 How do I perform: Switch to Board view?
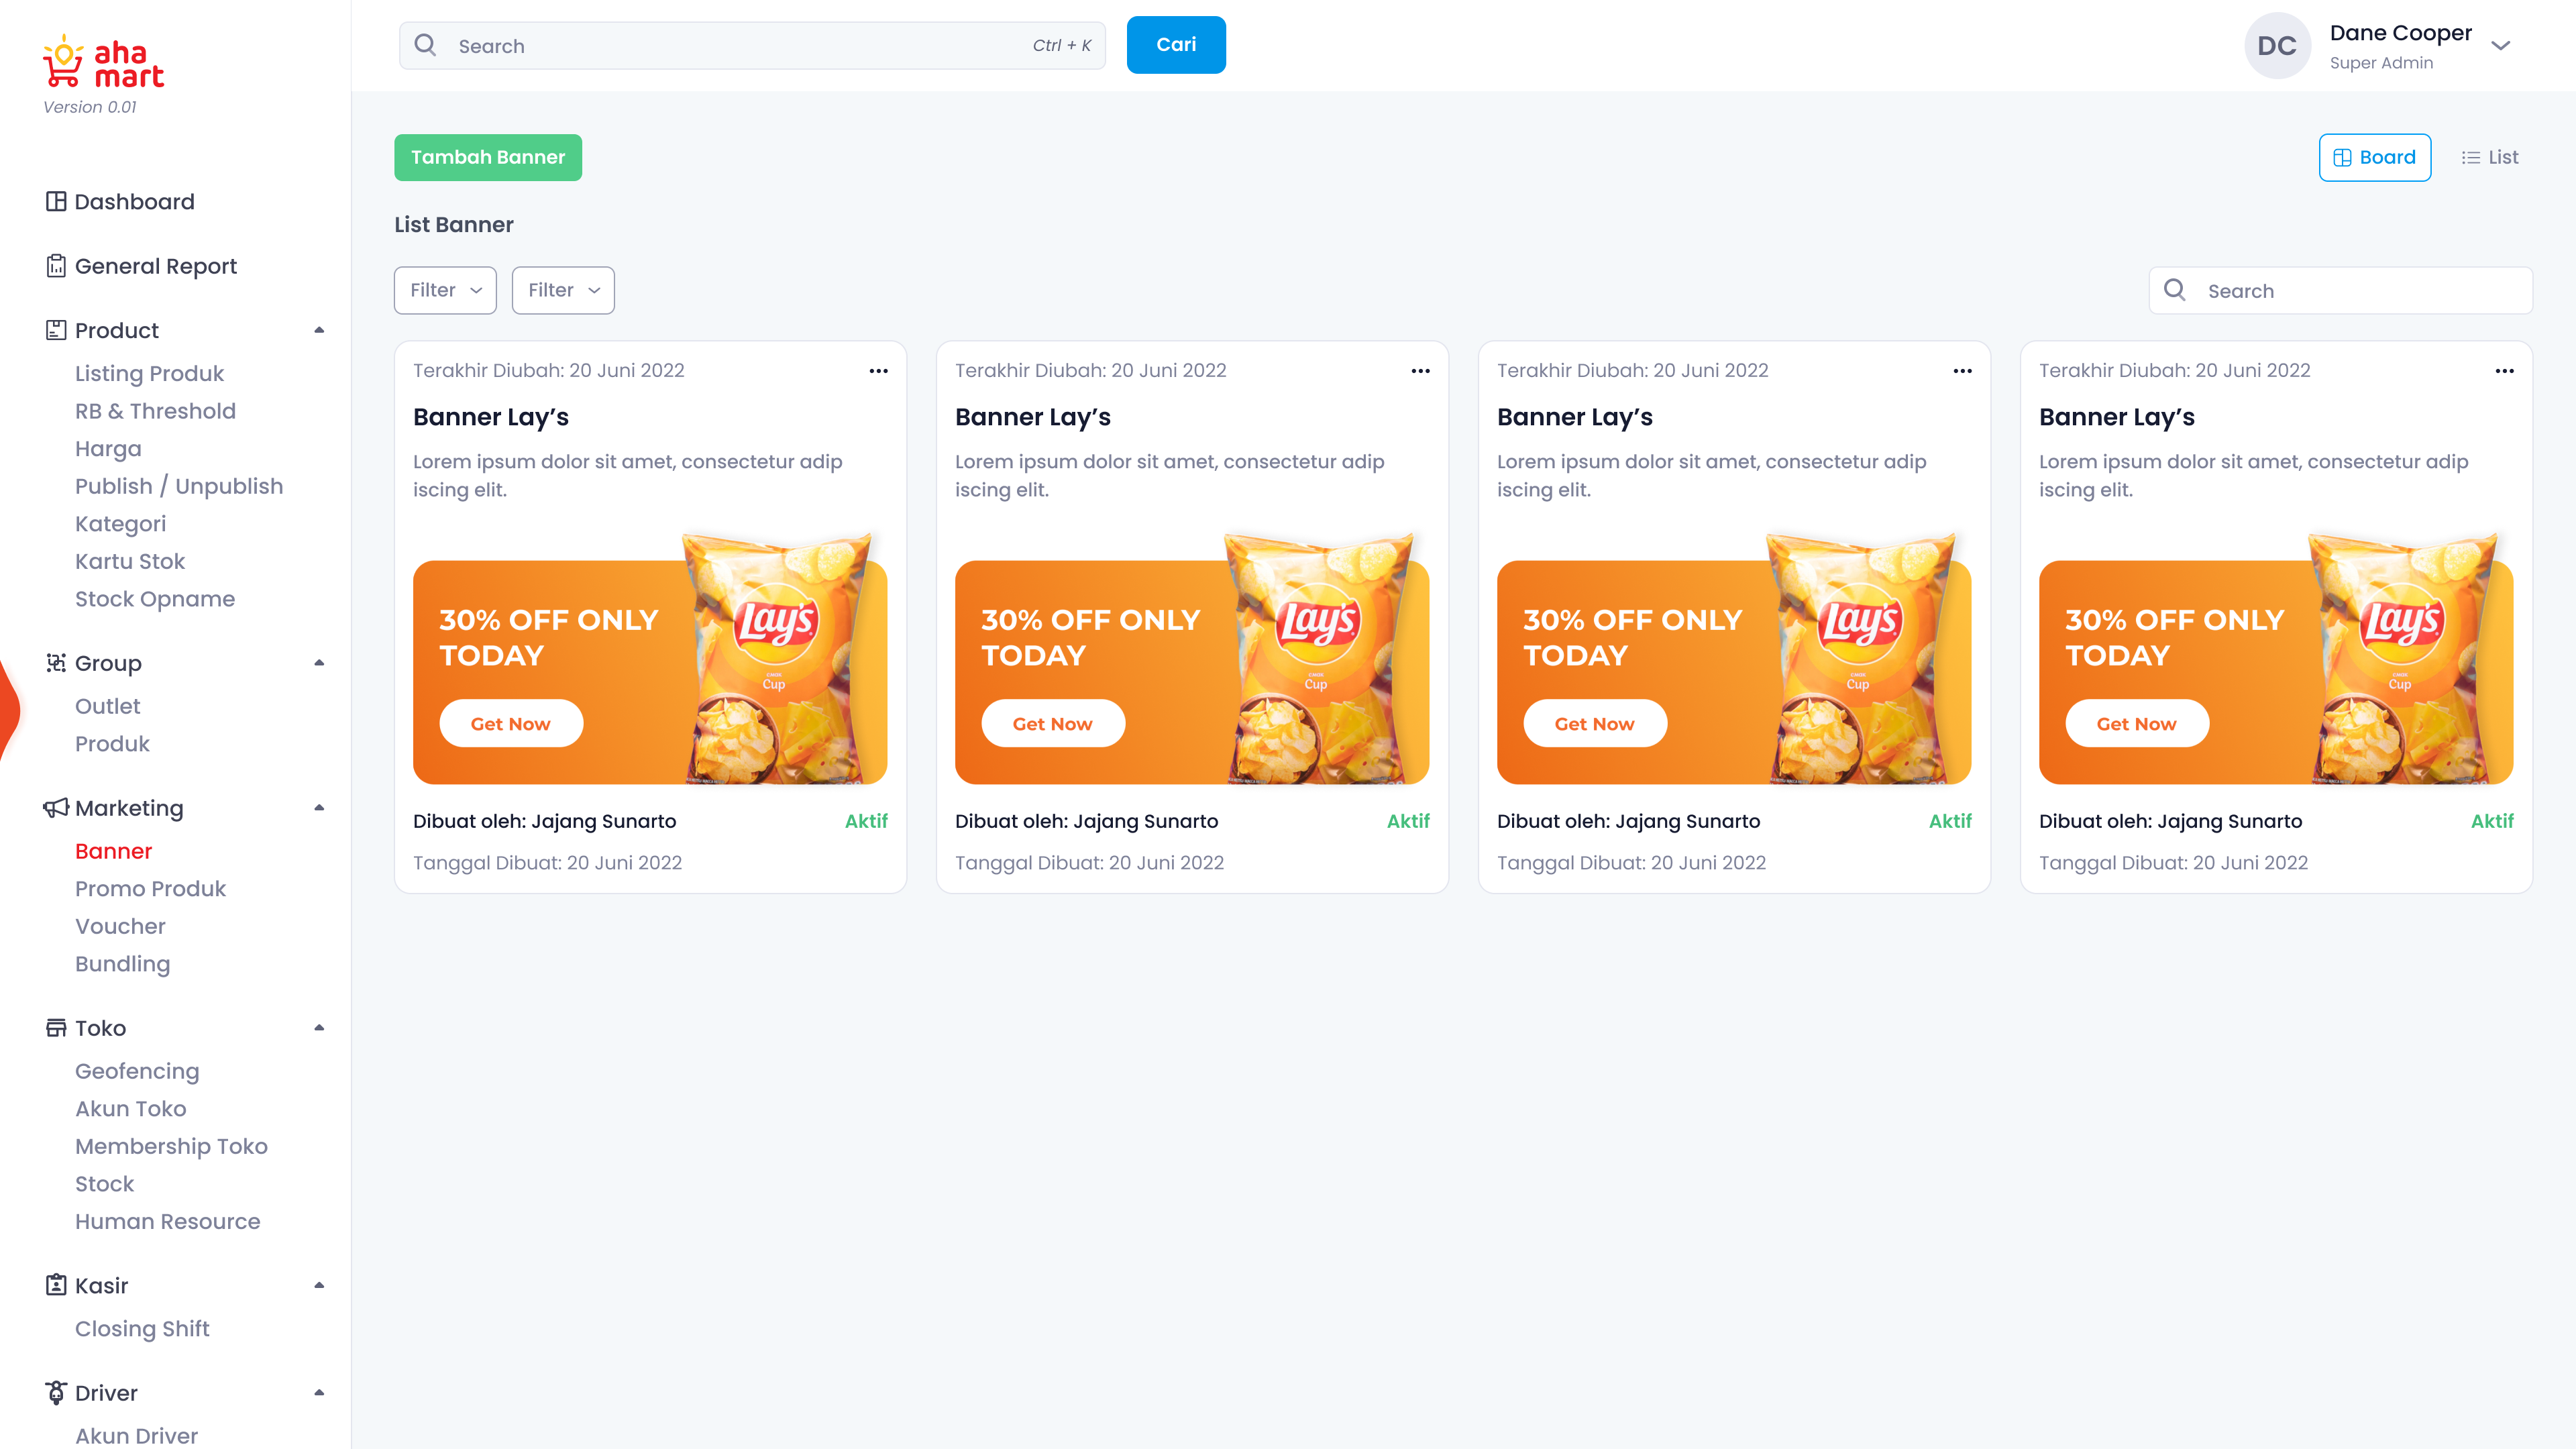pyautogui.click(x=2374, y=157)
